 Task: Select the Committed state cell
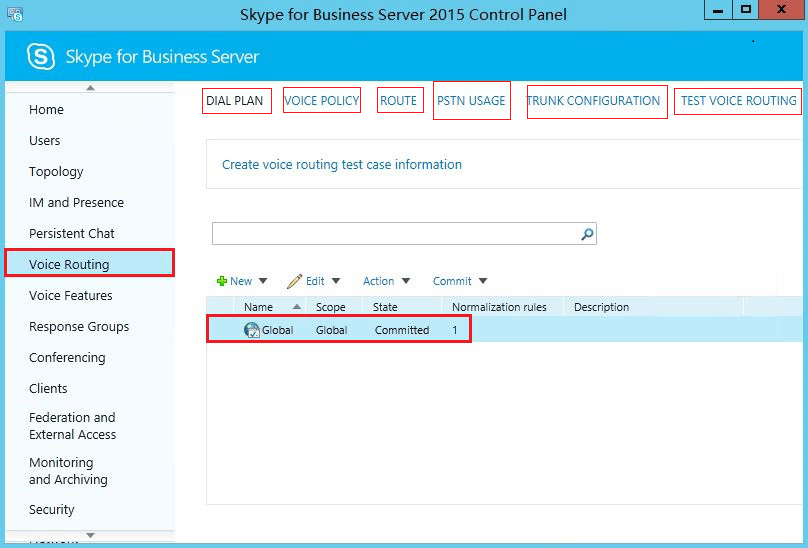(402, 330)
